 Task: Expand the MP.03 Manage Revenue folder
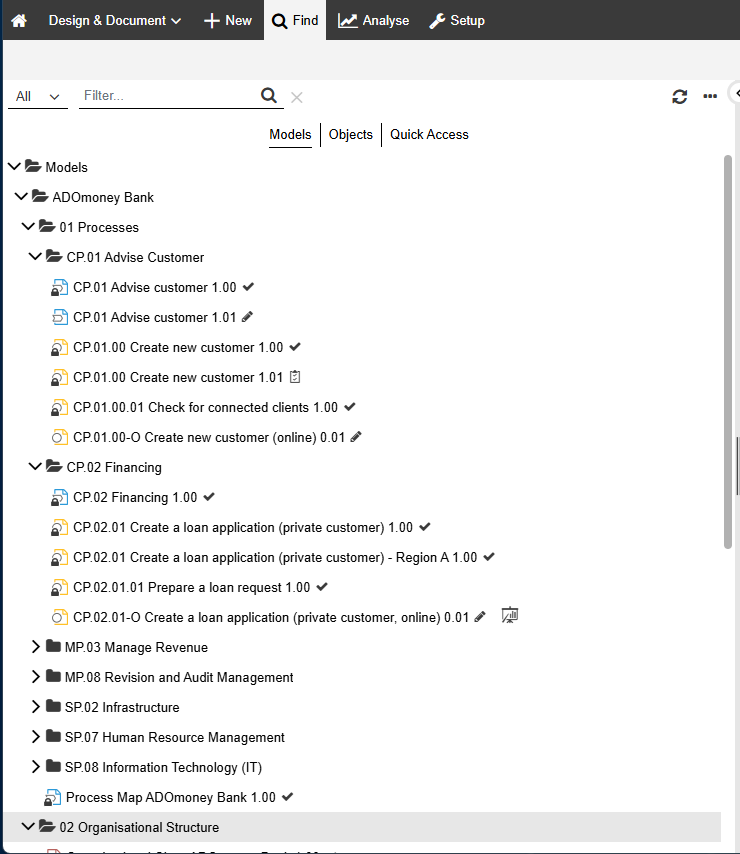36,647
